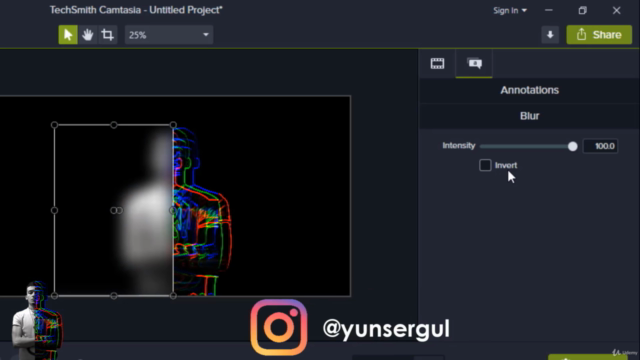Activate the Crop tool
The width and height of the screenshot is (640, 360).
pyautogui.click(x=107, y=35)
